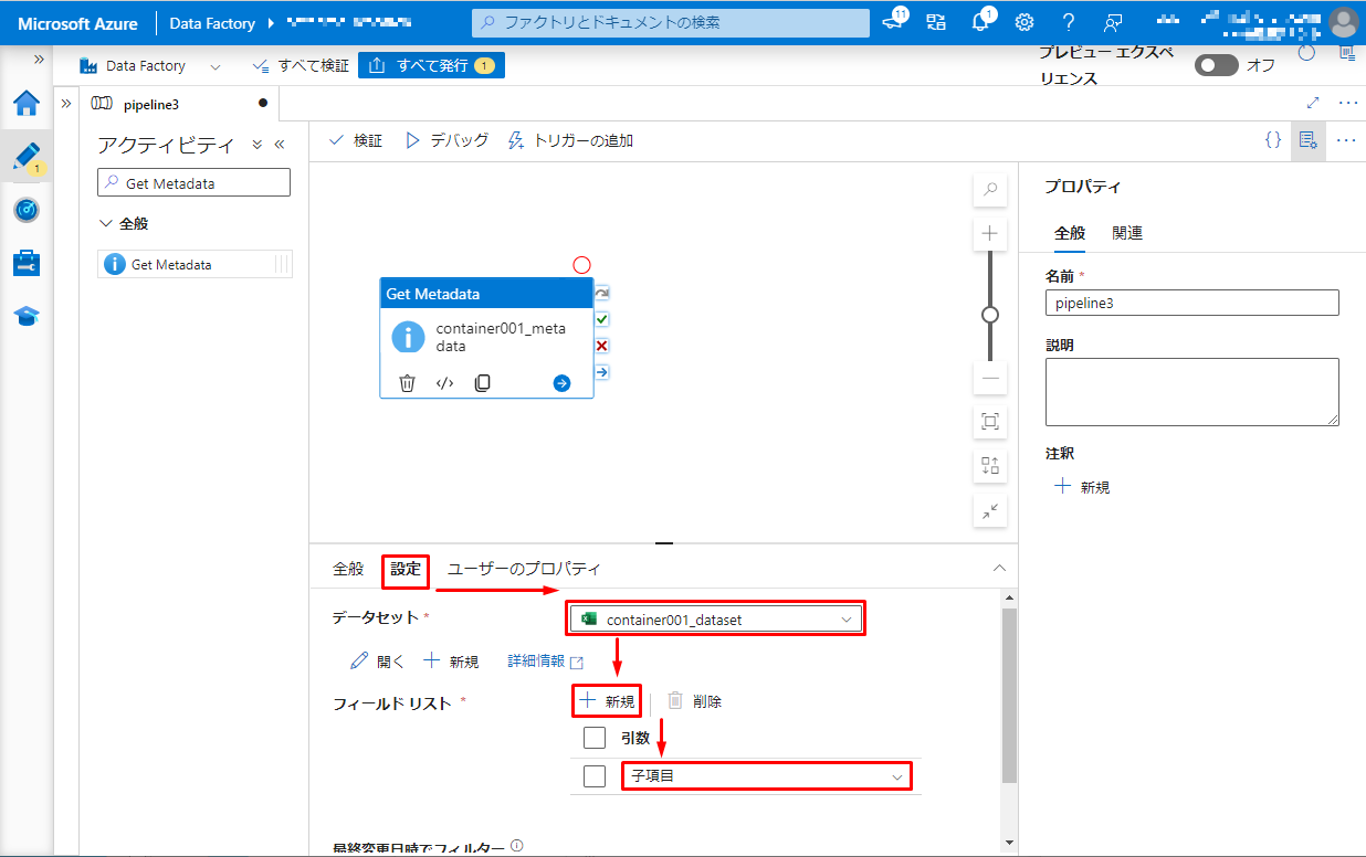Click the refresh icon near preview toggle
1366x857 pixels.
point(1306,53)
